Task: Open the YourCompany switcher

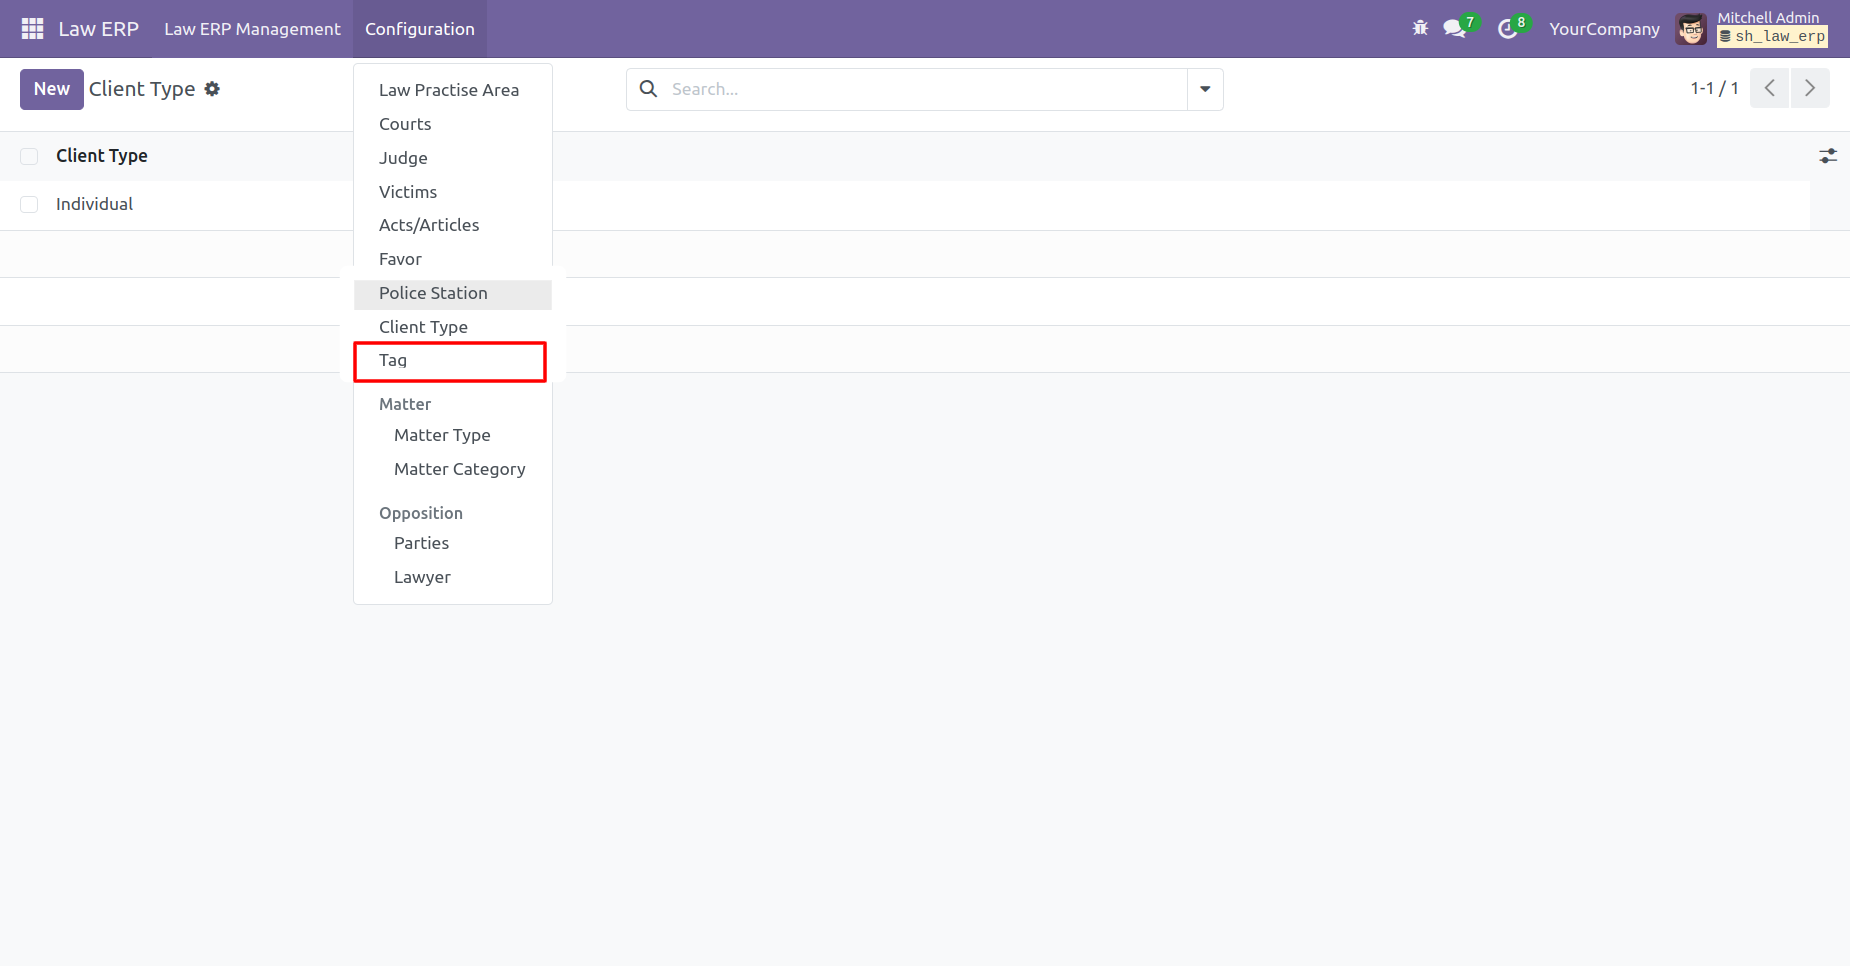Action: click(1604, 29)
